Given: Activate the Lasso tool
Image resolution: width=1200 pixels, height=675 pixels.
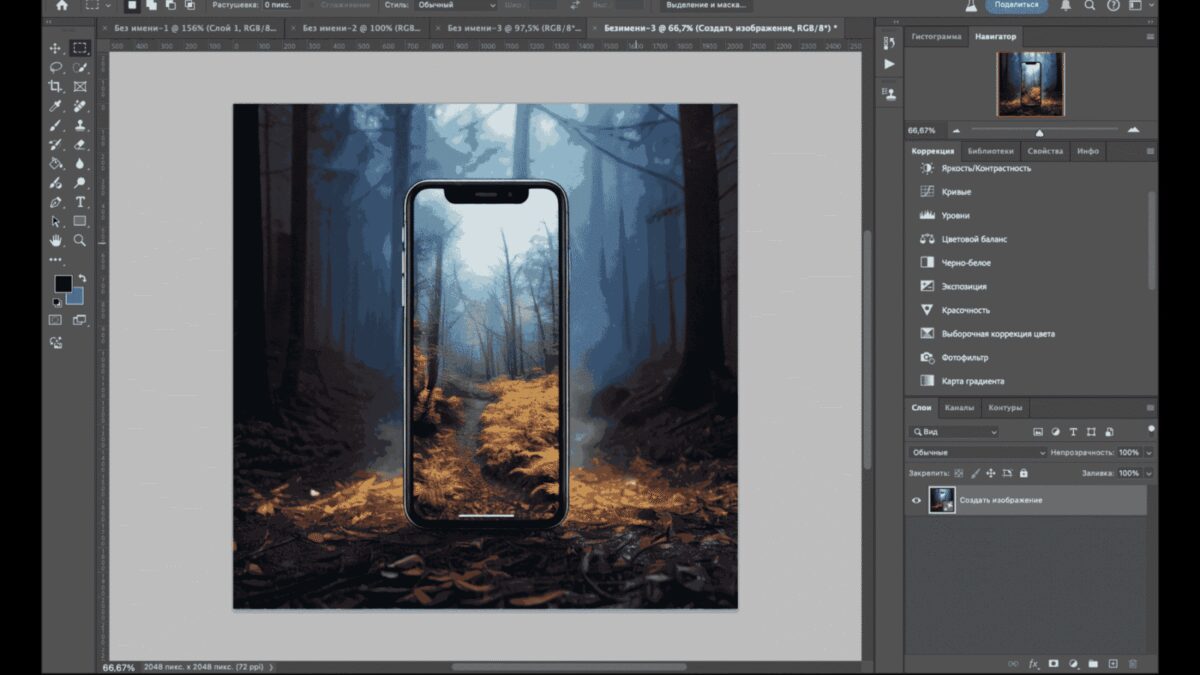Looking at the screenshot, I should pyautogui.click(x=55, y=68).
